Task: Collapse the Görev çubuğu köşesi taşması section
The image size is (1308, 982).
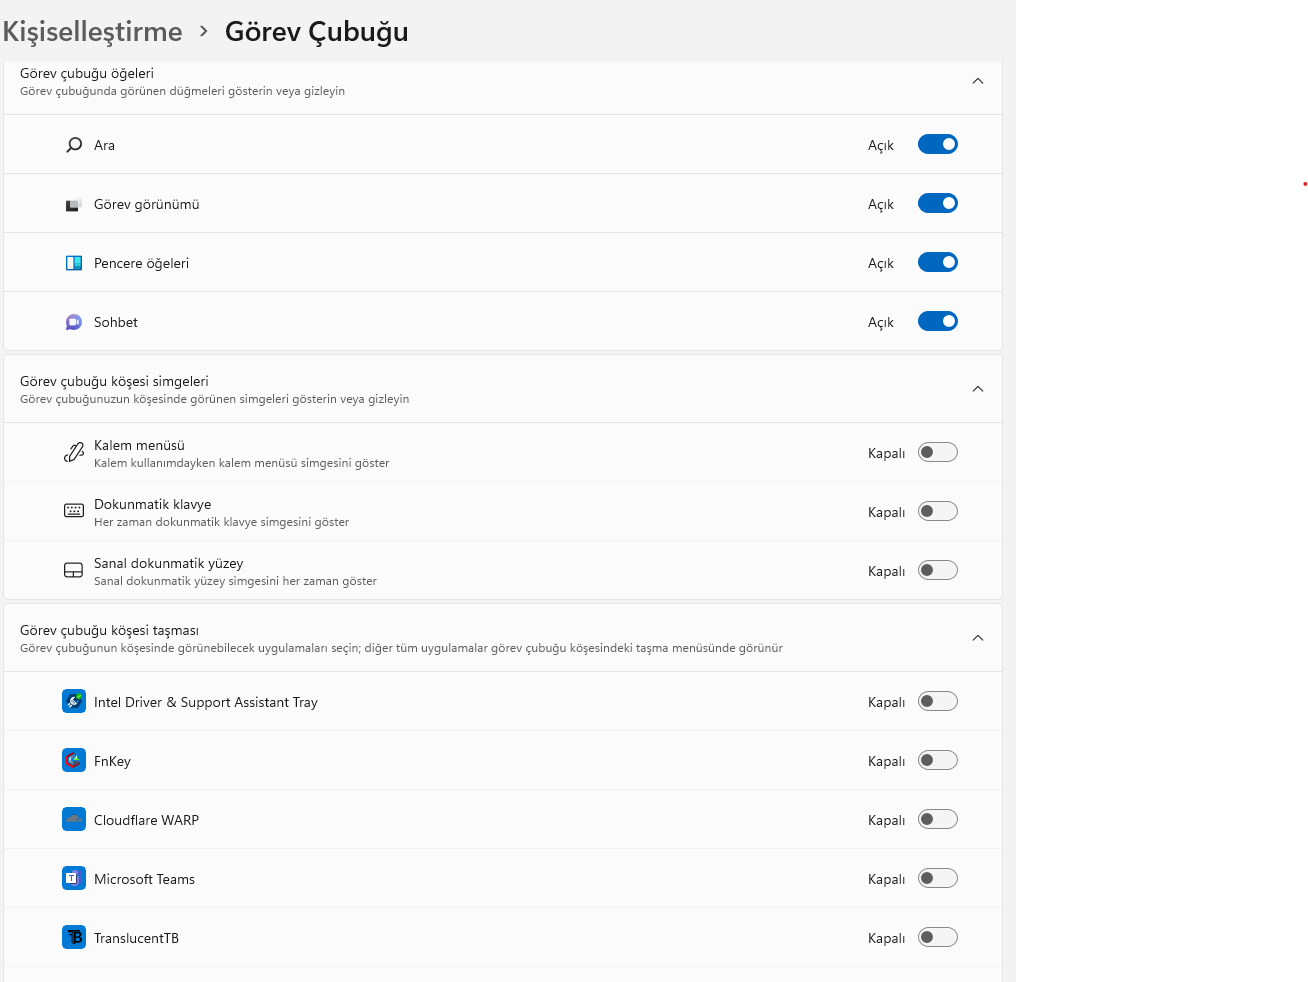Action: pyautogui.click(x=978, y=638)
